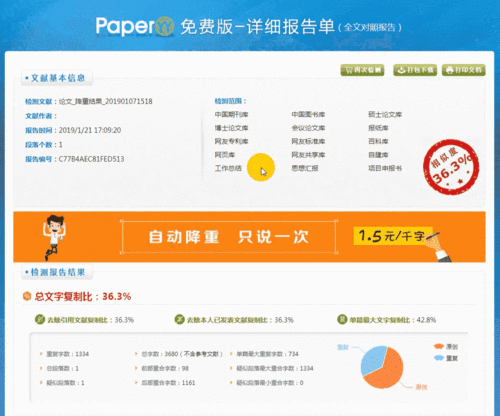This screenshot has height=416, width=500.
Task: Click the 网友共享库 detection scope entry
Action: 308,155
